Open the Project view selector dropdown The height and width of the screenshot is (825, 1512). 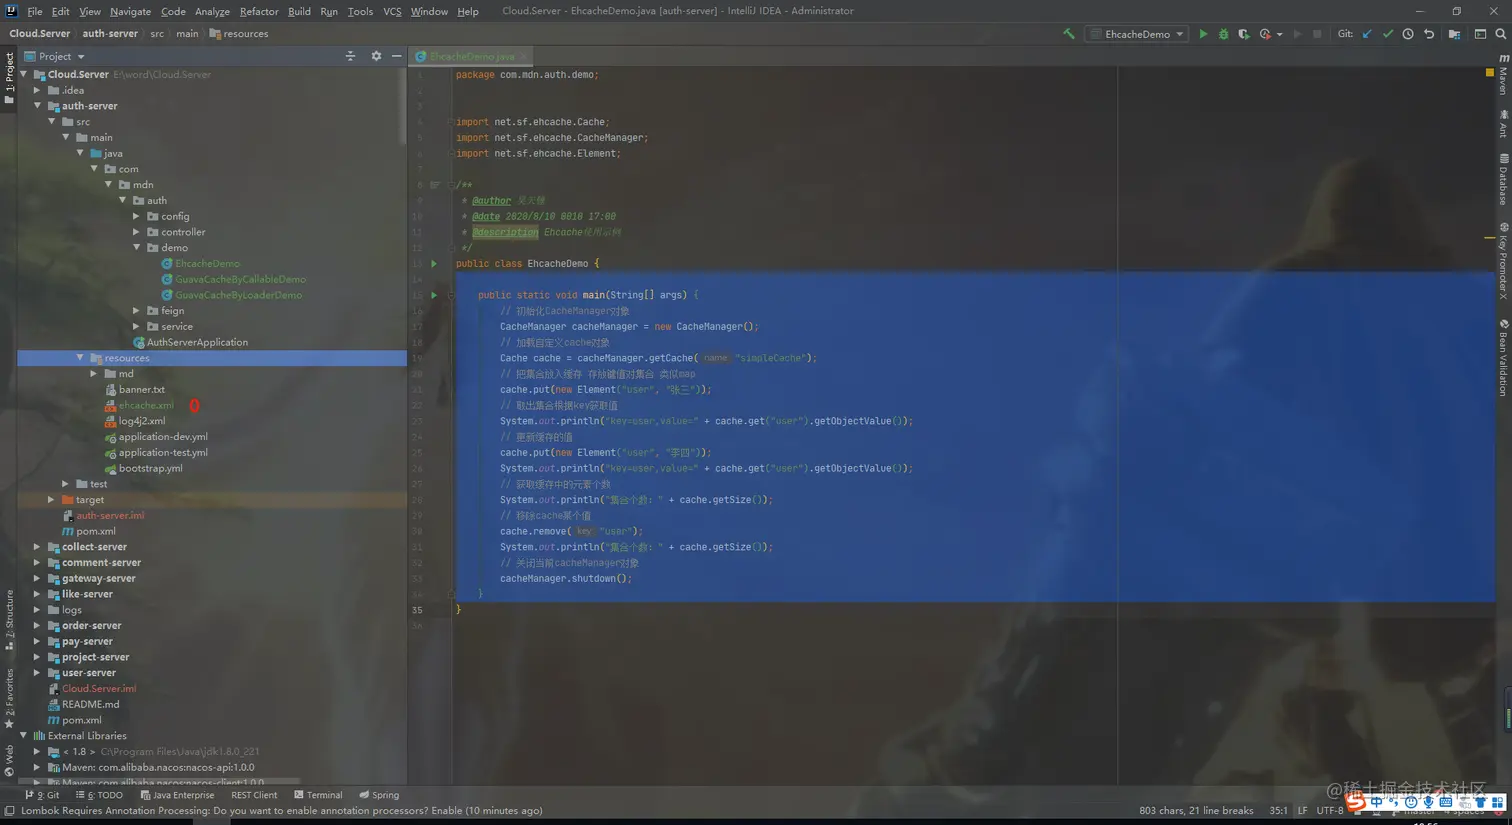point(55,56)
